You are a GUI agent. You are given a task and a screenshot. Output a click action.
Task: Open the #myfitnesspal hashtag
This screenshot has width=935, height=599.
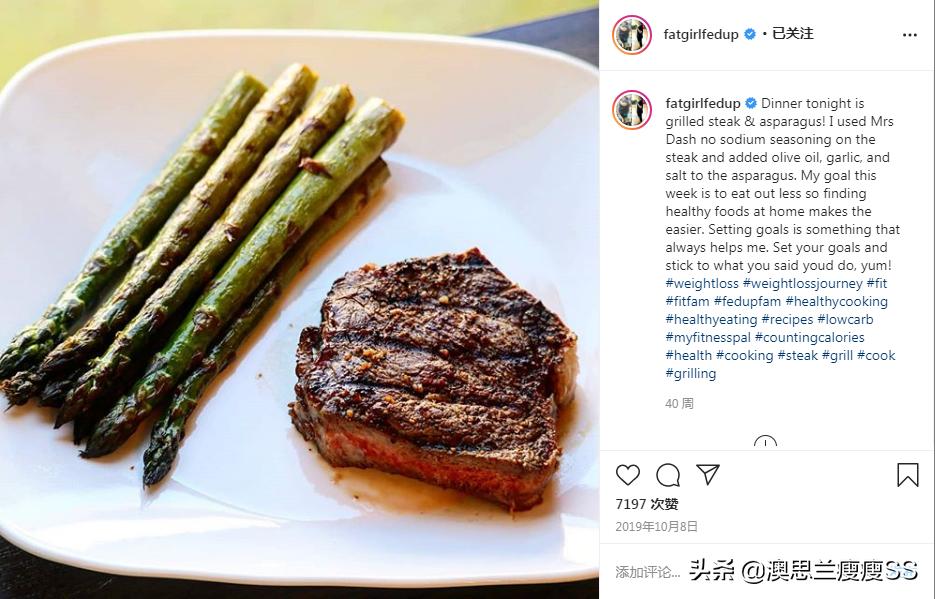pyautogui.click(x=708, y=337)
